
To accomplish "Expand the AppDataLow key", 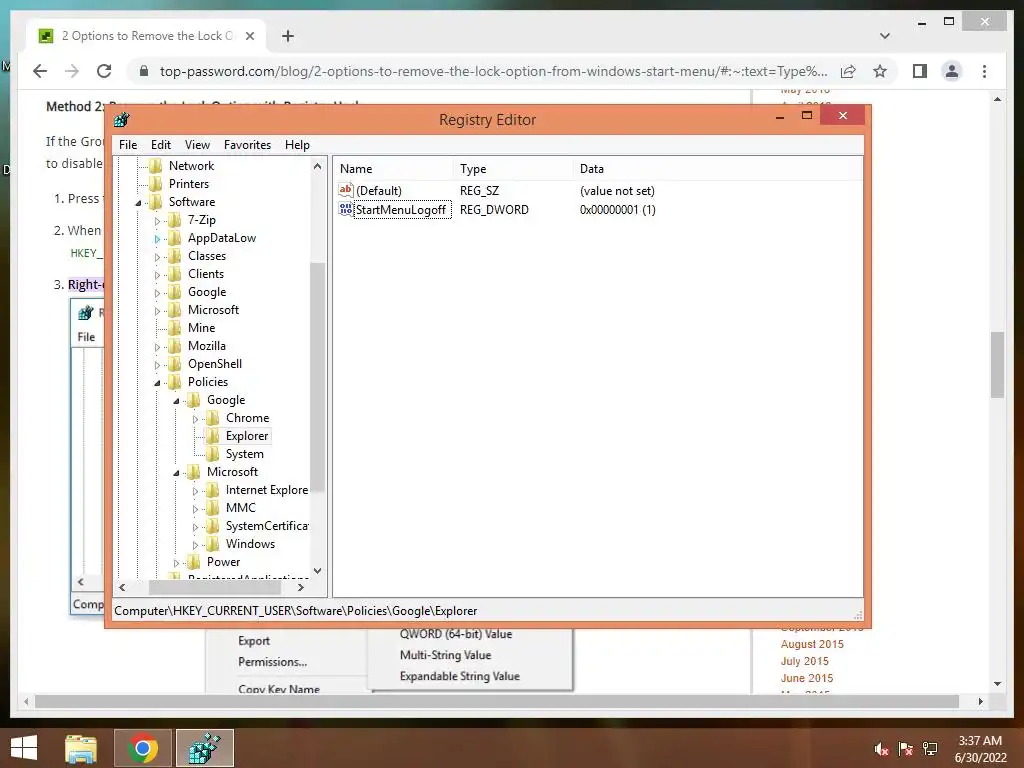I will (x=157, y=239).
